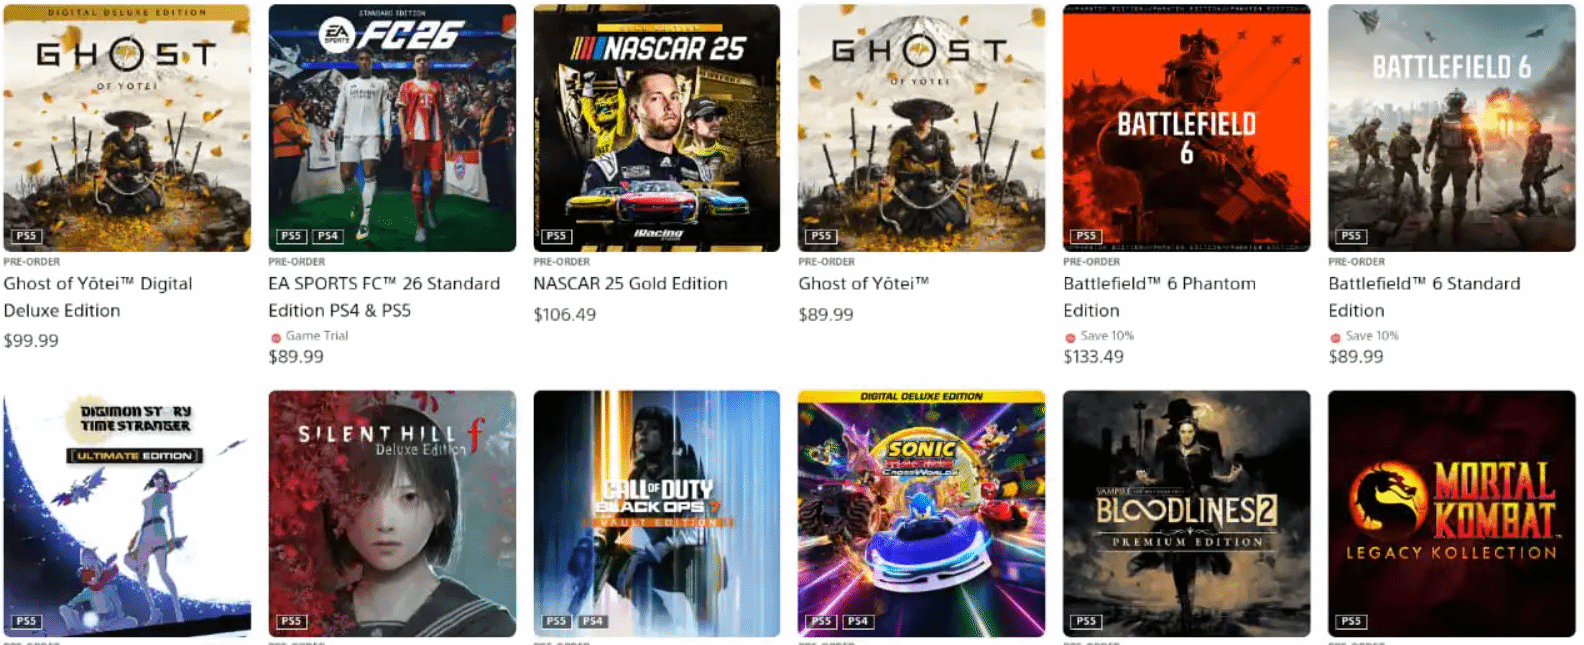The width and height of the screenshot is (1584, 645).
Task: Click the Battlefield 6 Phantom Edition title link
Action: point(1159,297)
